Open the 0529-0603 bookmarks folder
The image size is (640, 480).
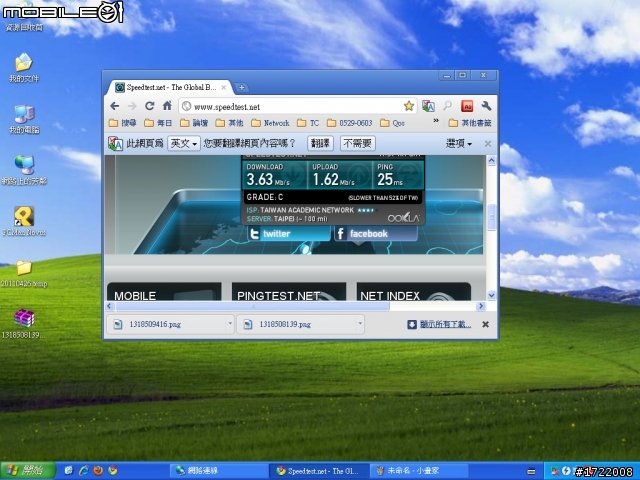tap(350, 123)
